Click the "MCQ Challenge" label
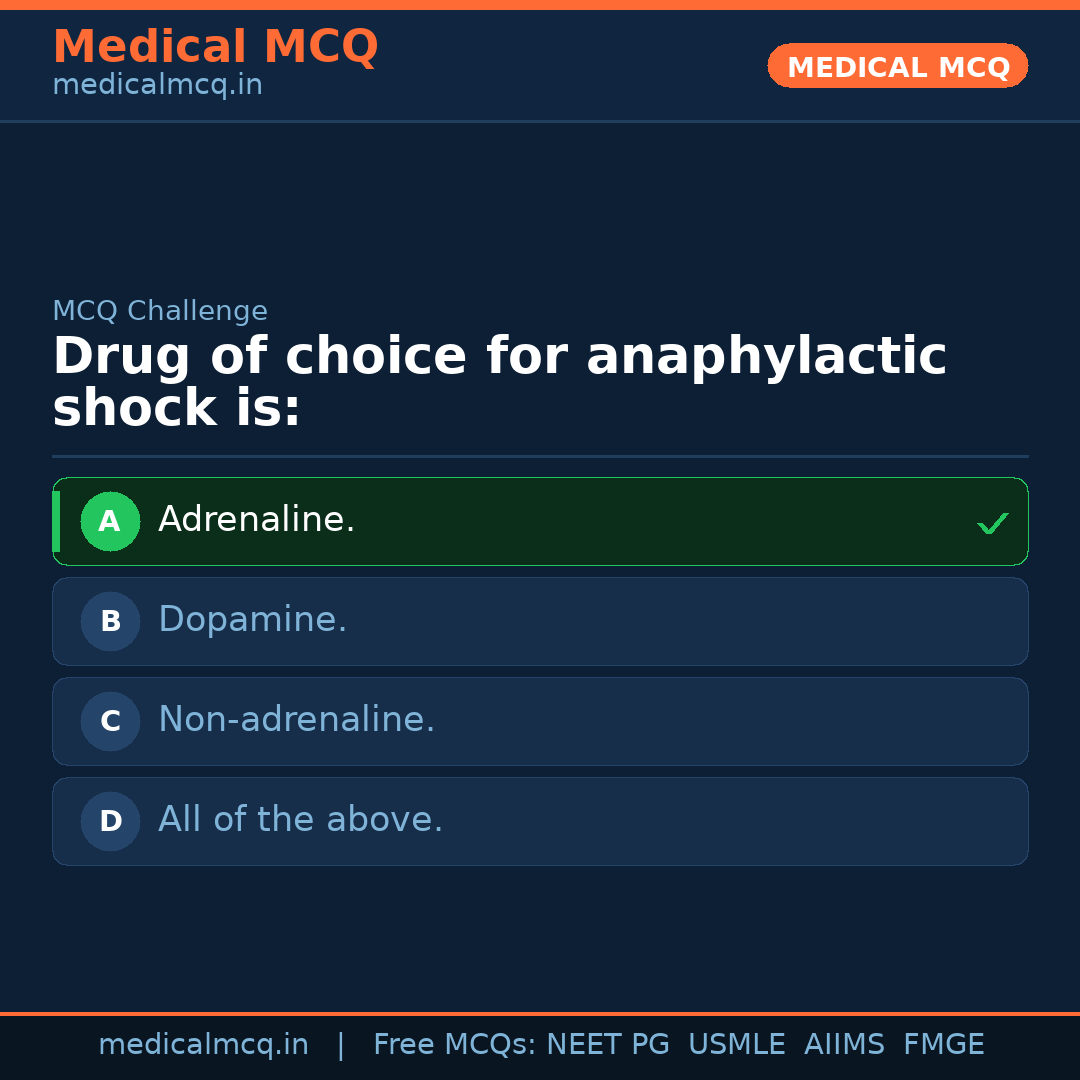The height and width of the screenshot is (1080, 1080). [160, 311]
